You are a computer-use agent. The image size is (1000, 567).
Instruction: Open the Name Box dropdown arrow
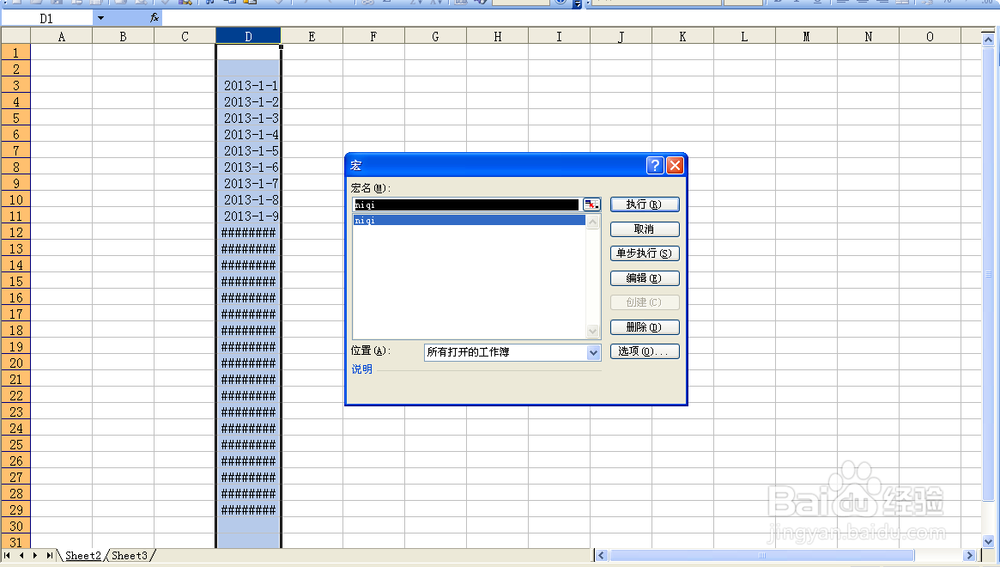point(101,18)
